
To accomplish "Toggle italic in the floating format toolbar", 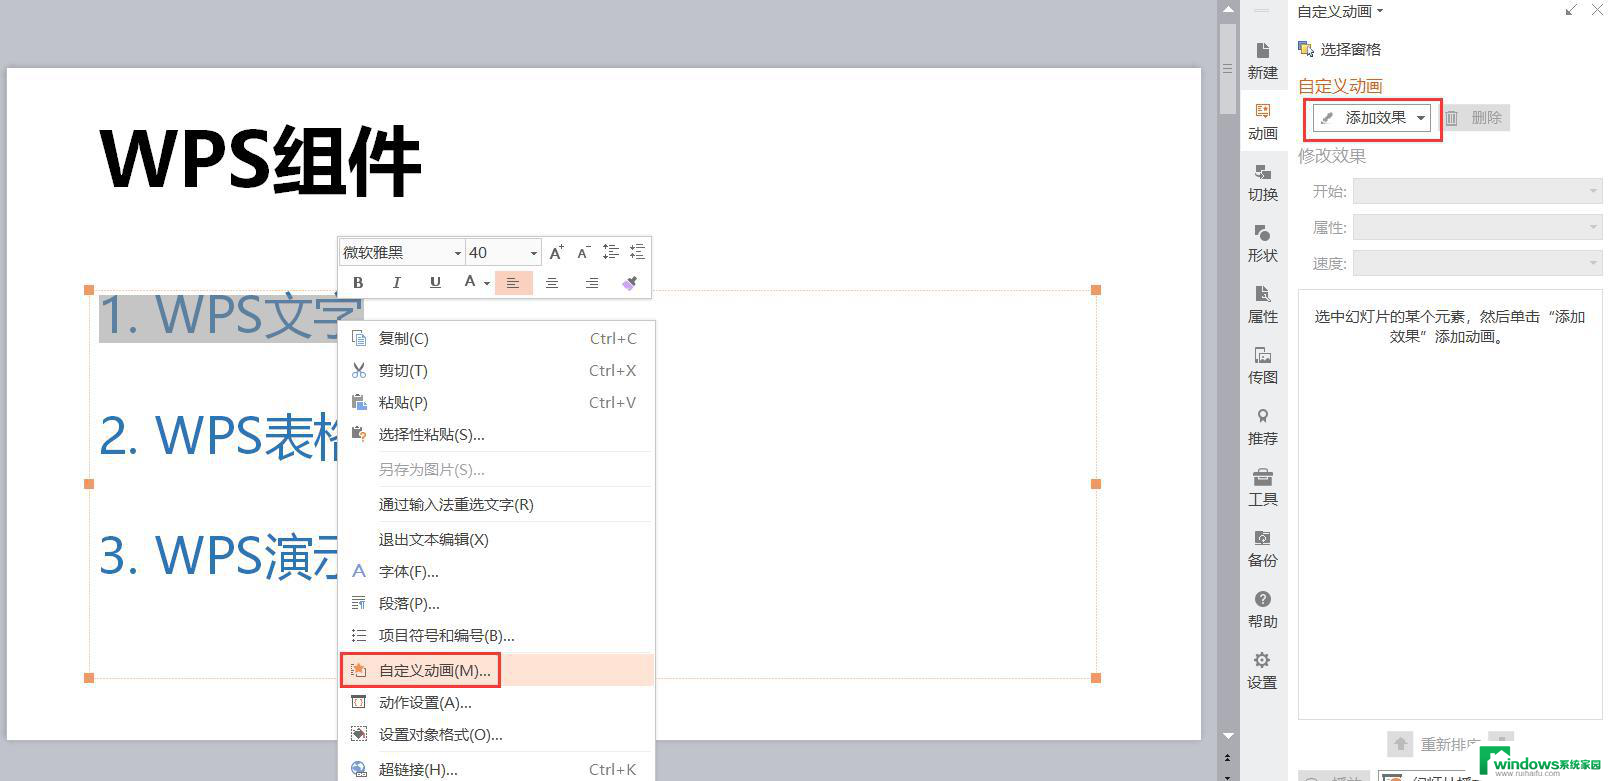I will click(x=397, y=283).
